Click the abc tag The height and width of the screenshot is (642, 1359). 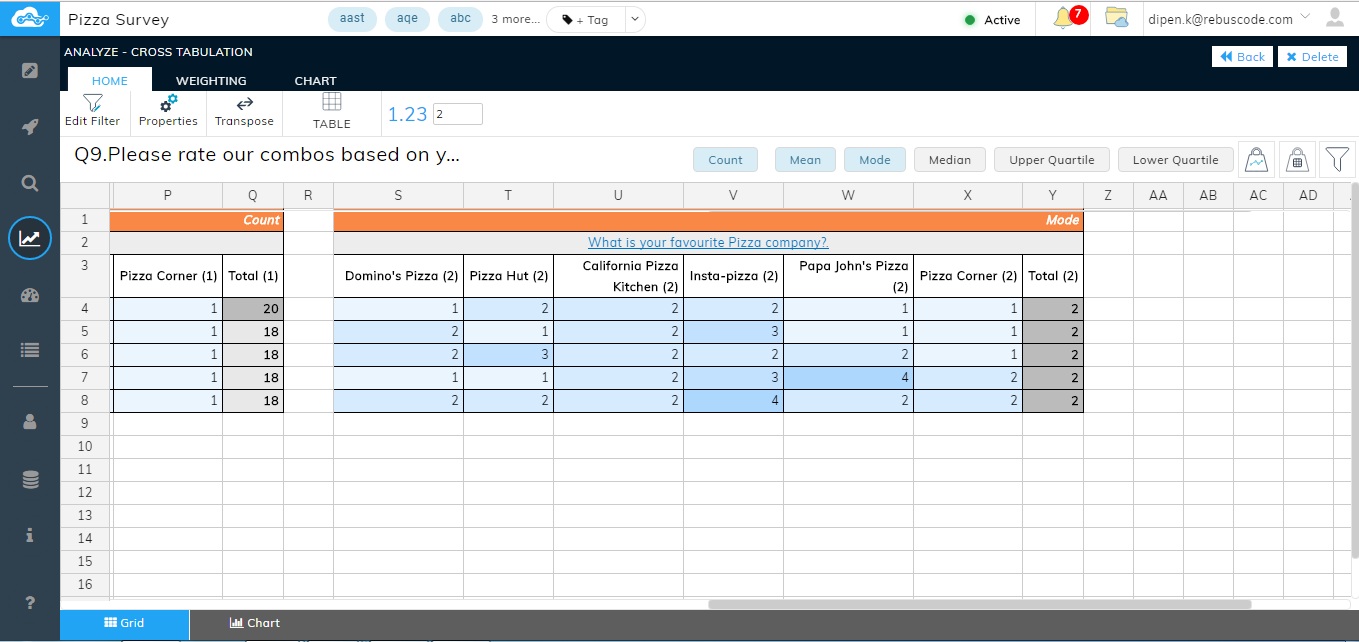click(x=460, y=19)
